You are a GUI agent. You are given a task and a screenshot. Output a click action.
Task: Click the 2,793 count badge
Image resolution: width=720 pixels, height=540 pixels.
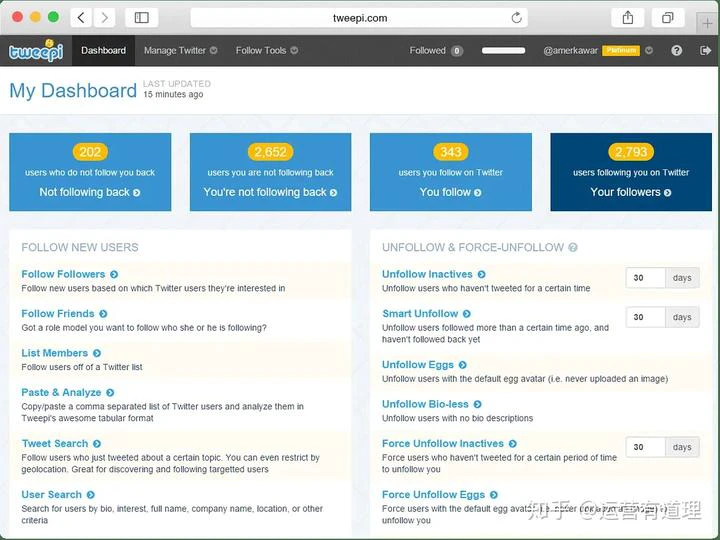coord(631,152)
